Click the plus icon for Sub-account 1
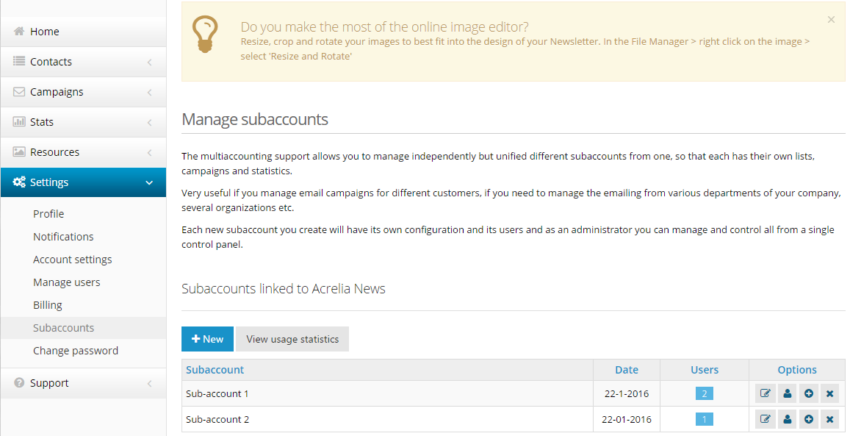This screenshot has height=436, width=850. pyautogui.click(x=808, y=394)
